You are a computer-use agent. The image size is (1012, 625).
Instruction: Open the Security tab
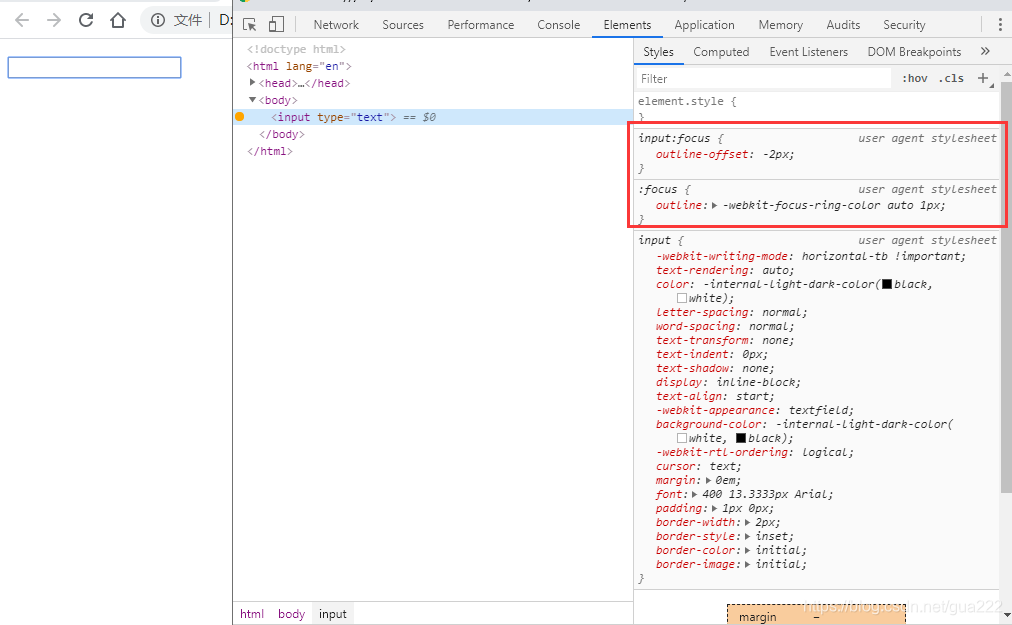904,25
